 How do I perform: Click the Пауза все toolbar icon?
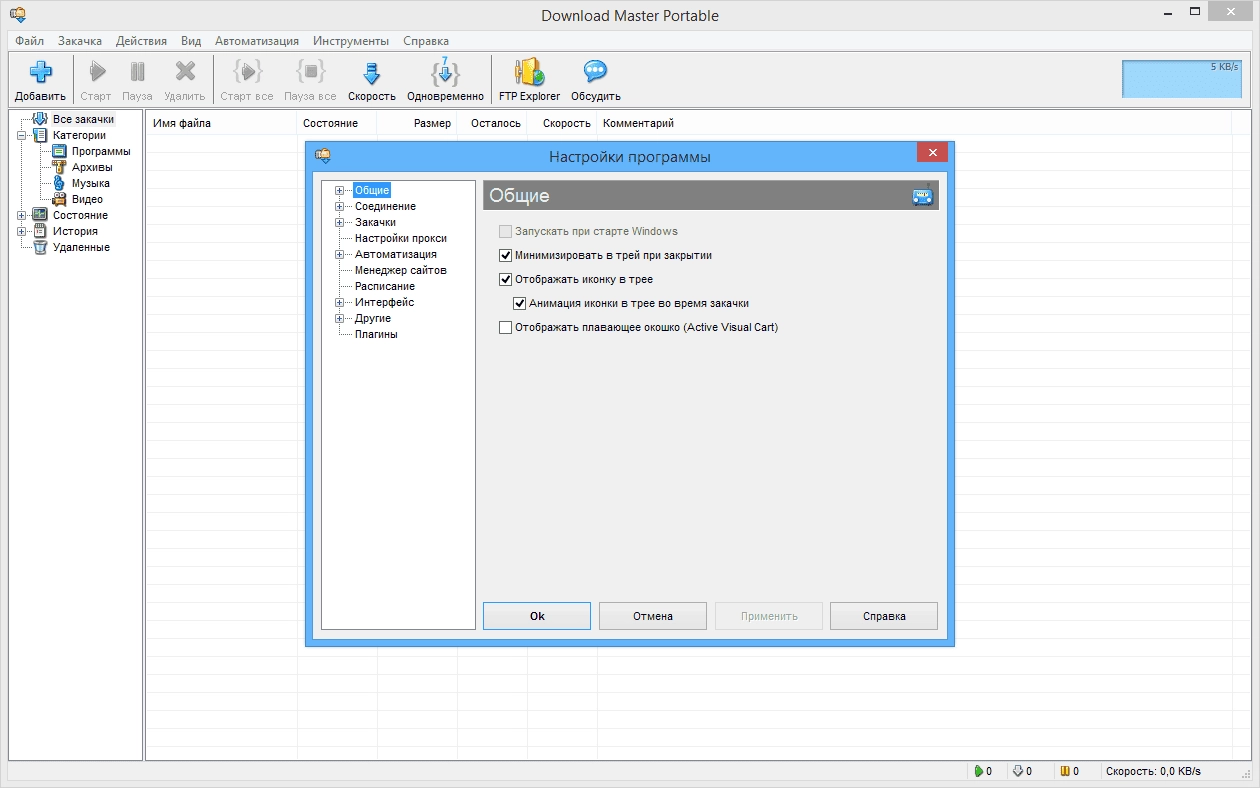(x=310, y=72)
